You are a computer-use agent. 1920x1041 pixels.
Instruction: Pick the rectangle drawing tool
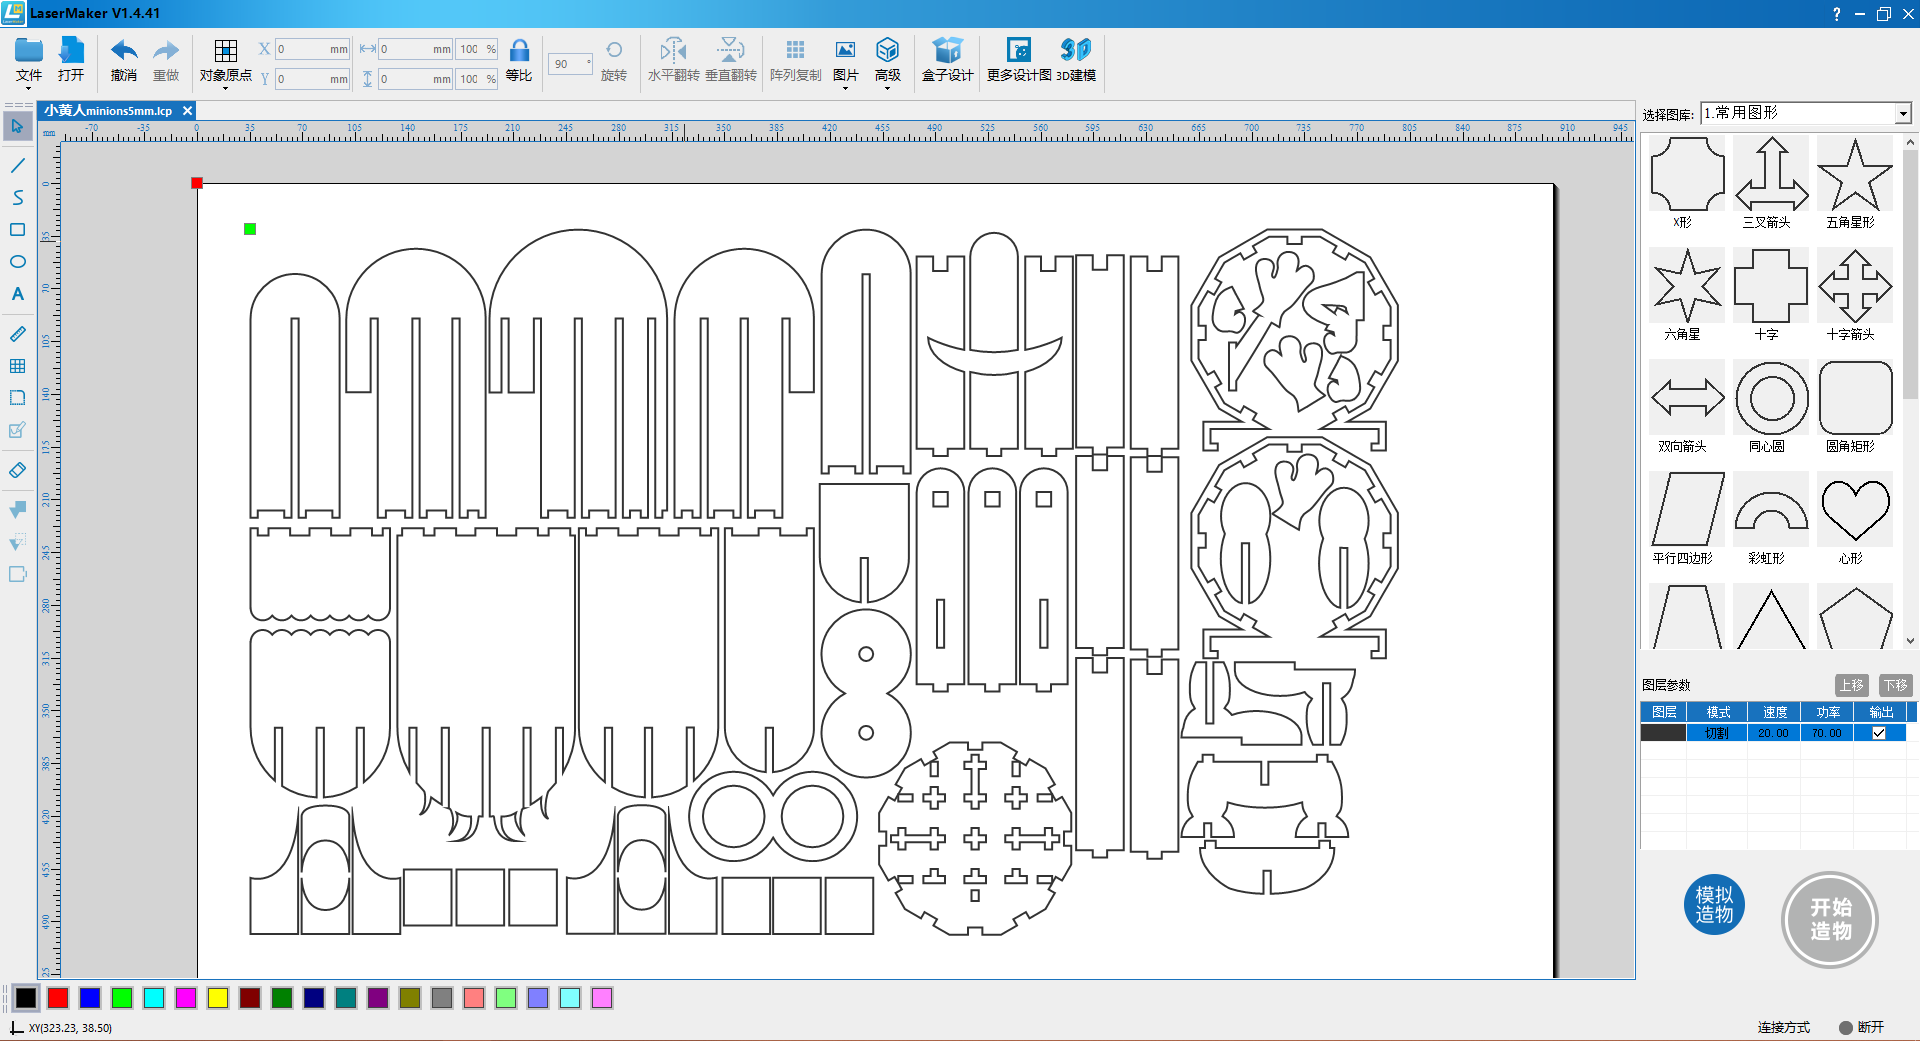[16, 229]
